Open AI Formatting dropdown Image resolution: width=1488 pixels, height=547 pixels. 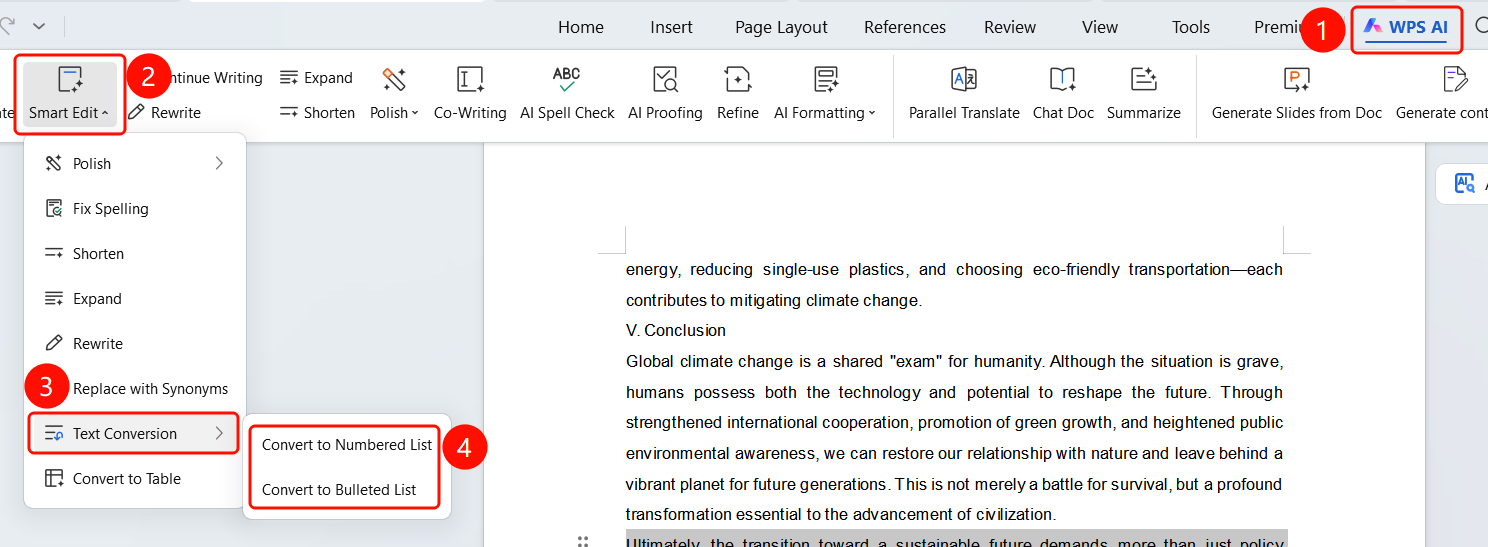pyautogui.click(x=825, y=95)
